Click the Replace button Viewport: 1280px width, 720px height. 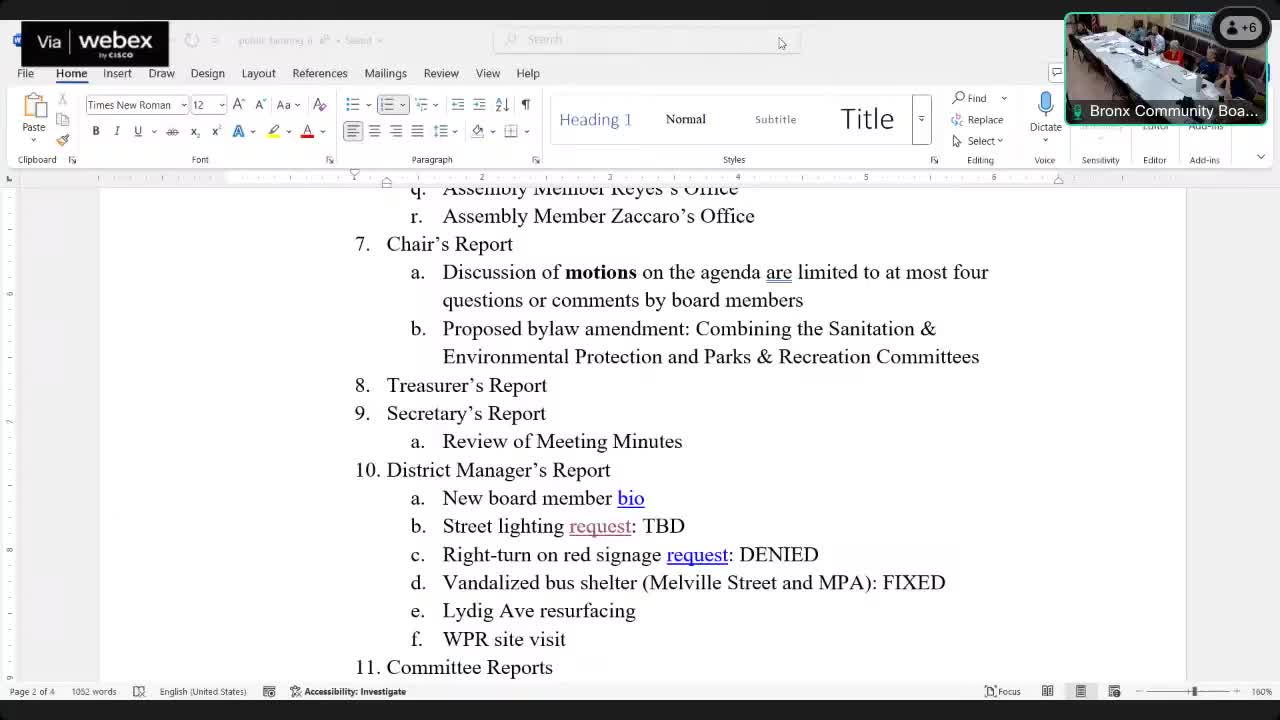(x=977, y=120)
